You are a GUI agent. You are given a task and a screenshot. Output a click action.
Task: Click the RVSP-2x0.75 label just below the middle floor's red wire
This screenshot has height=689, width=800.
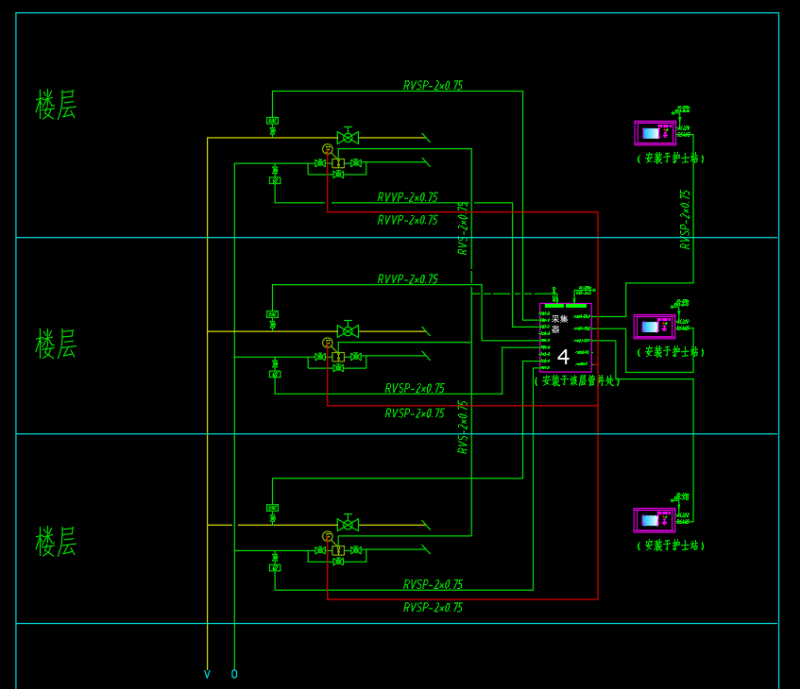tap(414, 413)
